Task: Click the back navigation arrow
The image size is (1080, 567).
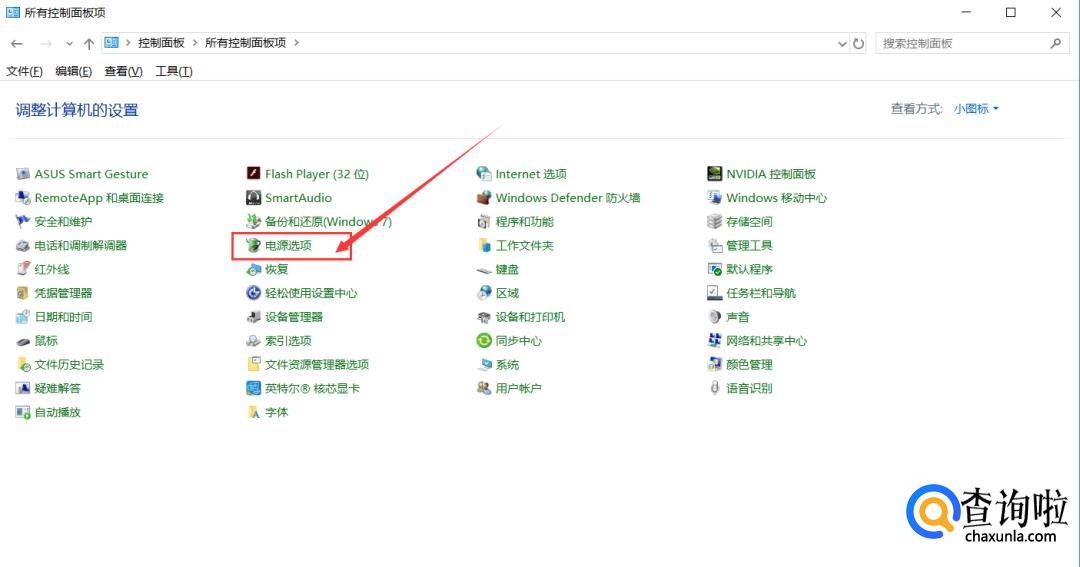Action: click(17, 43)
